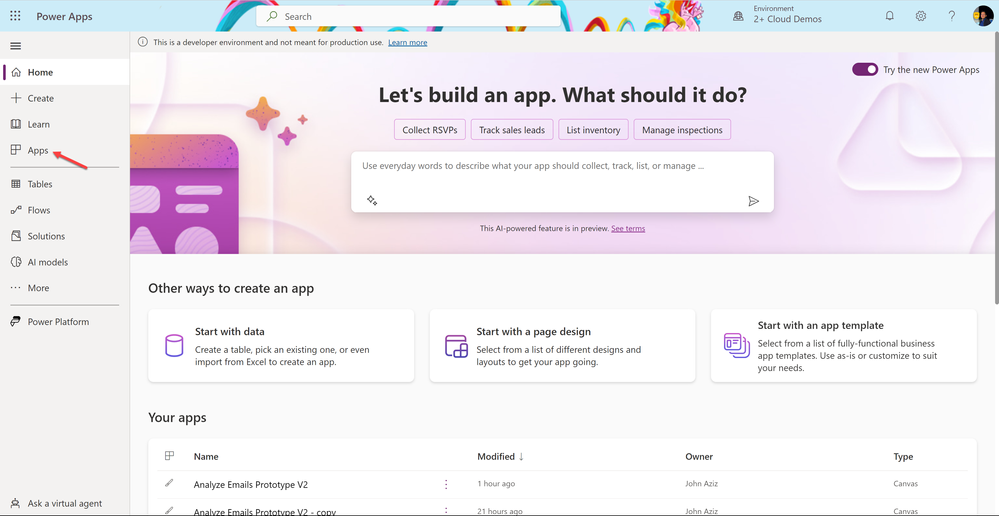The height and width of the screenshot is (516, 999).
Task: Open the Start with data card
Action: point(281,346)
